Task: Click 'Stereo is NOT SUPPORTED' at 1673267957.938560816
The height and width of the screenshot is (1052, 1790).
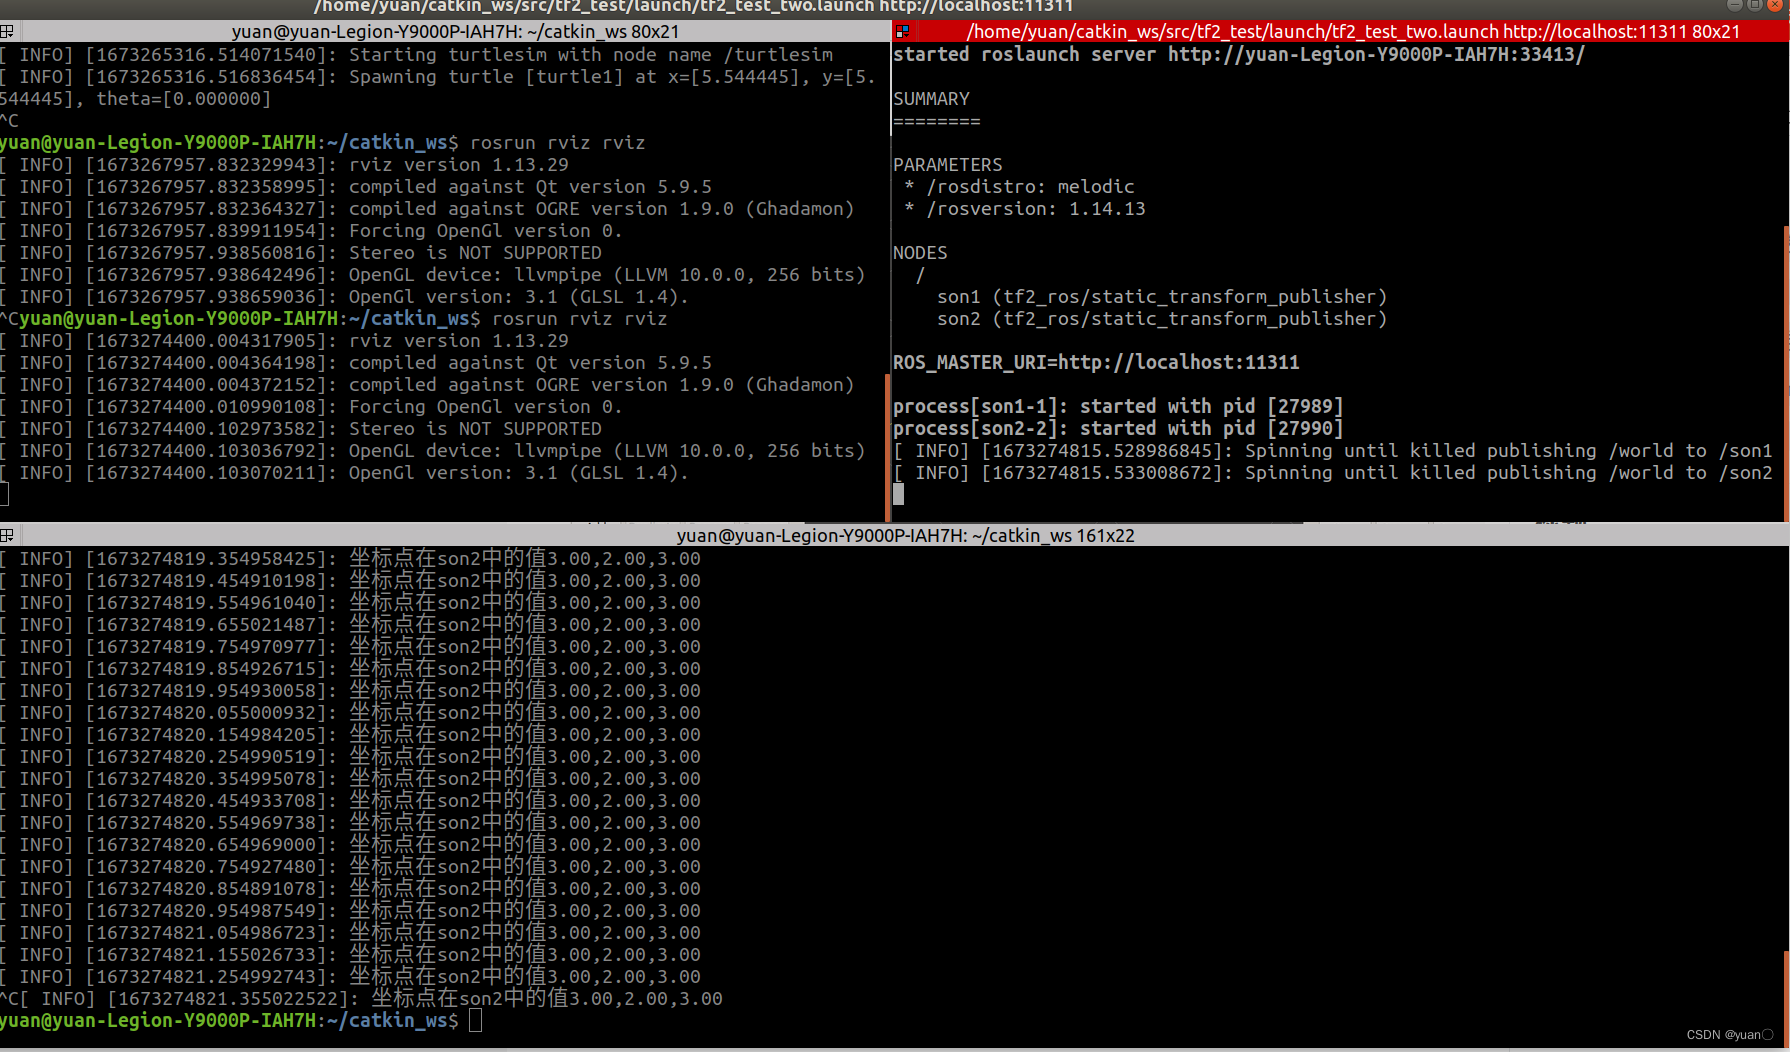Action: click(x=301, y=253)
